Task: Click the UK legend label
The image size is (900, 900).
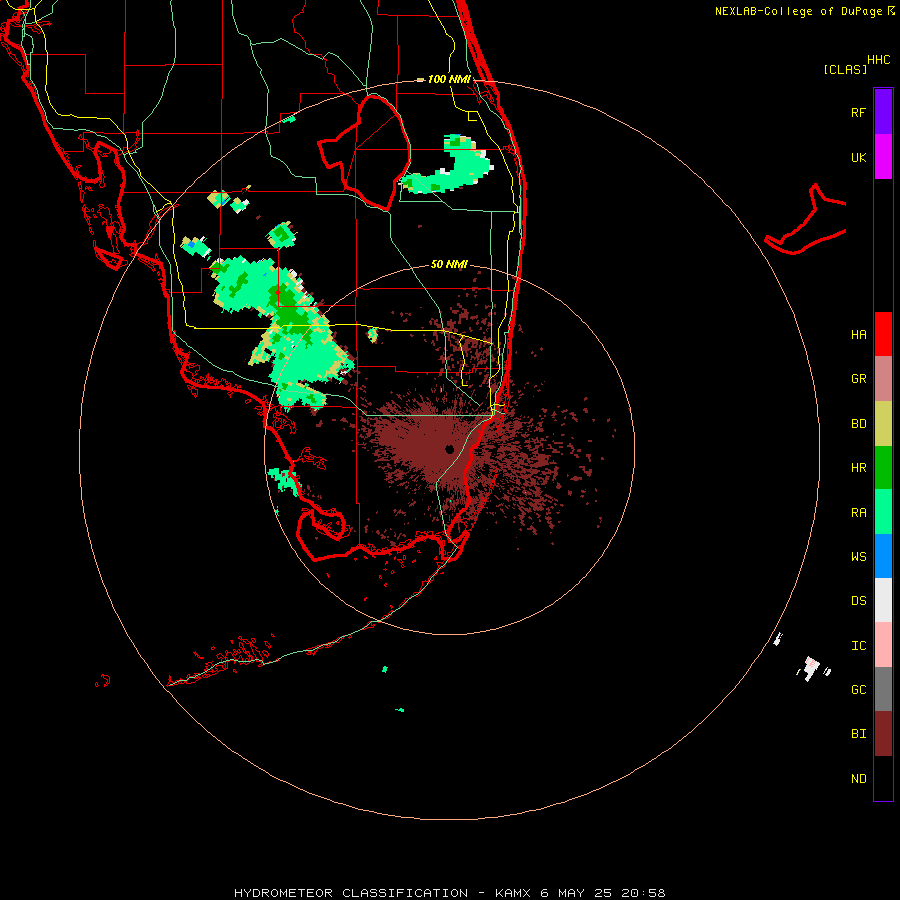Action: click(858, 157)
